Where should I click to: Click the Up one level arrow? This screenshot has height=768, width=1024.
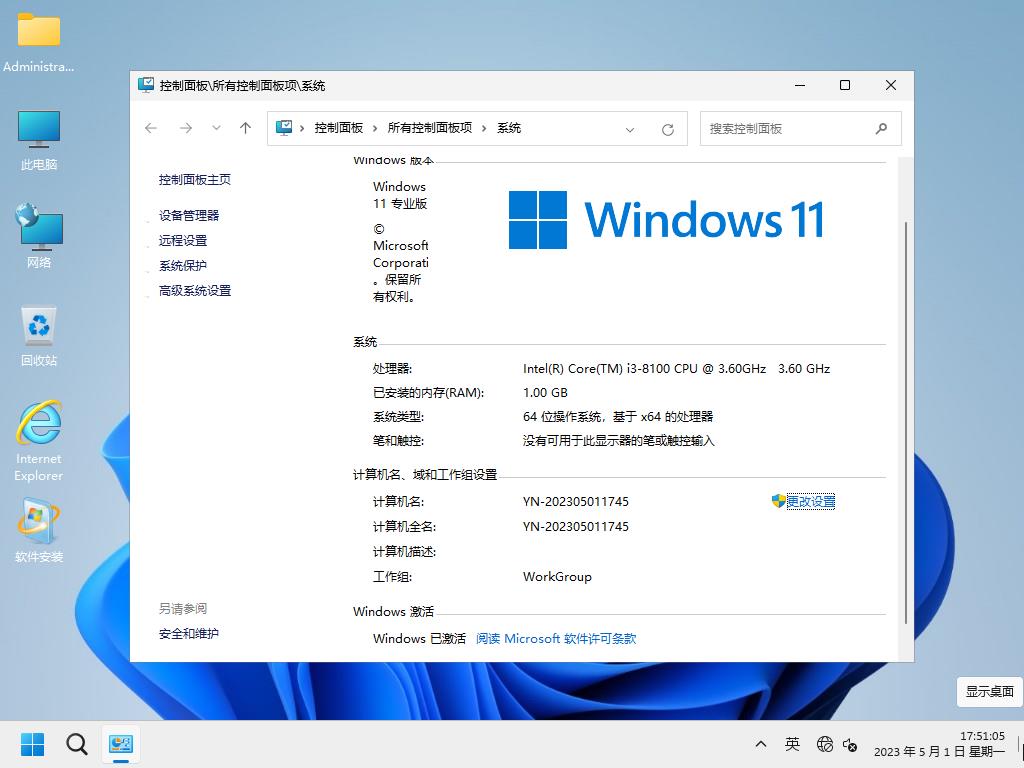pyautogui.click(x=245, y=128)
